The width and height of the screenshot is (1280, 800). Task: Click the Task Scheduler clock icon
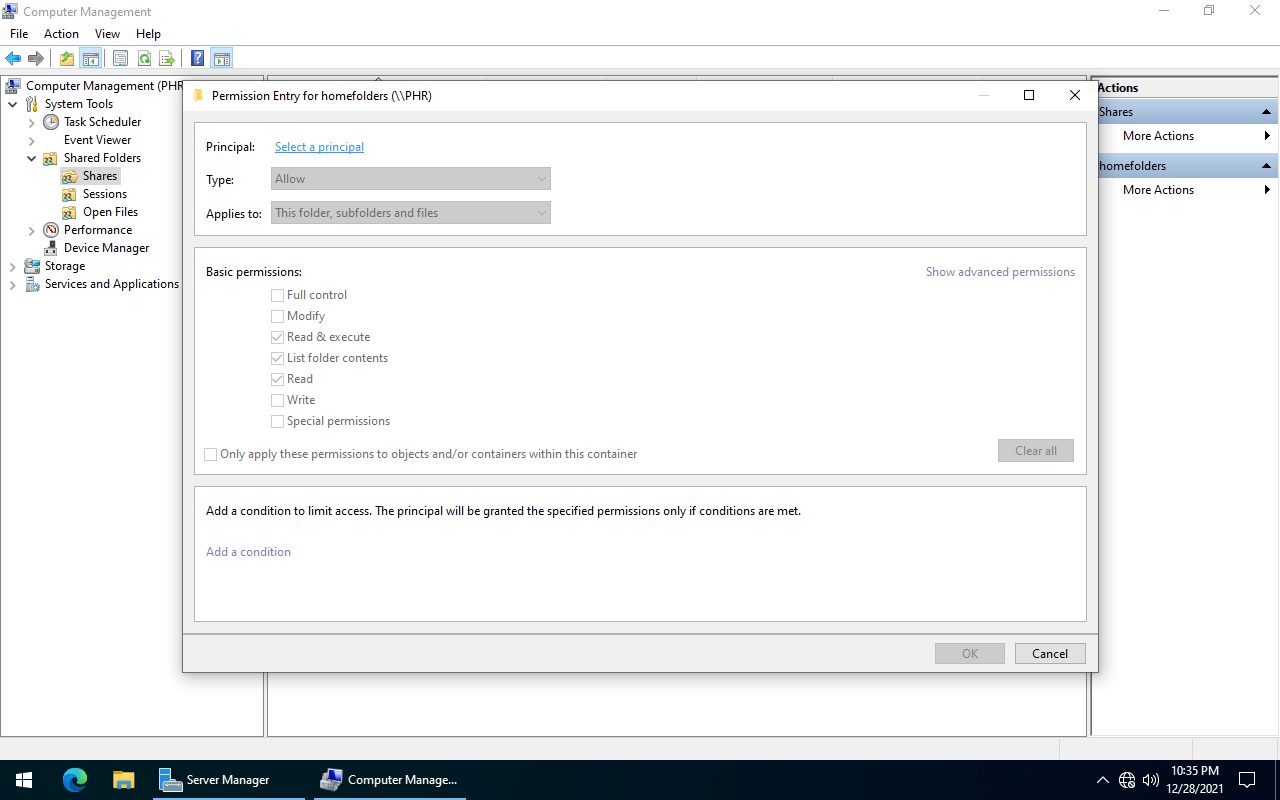pyautogui.click(x=51, y=122)
